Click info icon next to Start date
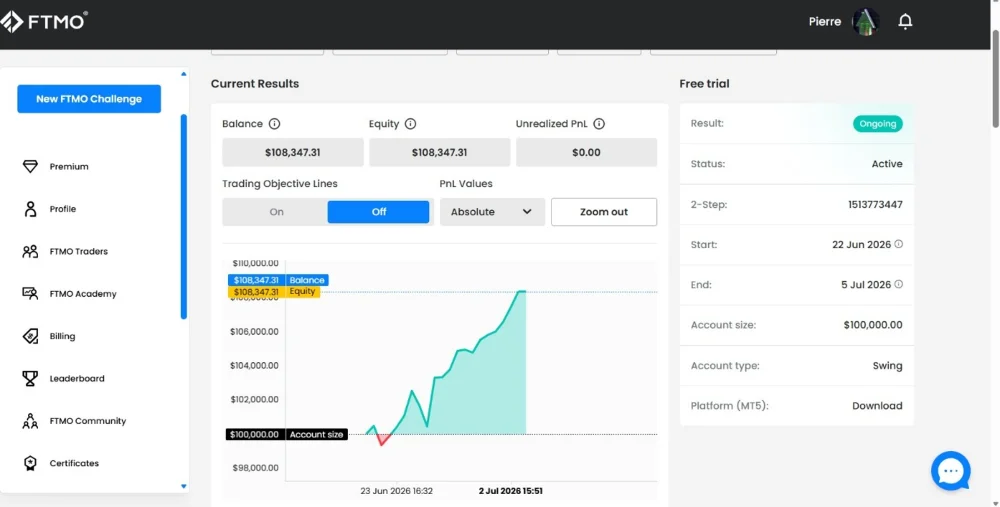Screen dimensions: 1000x507 point(899,244)
